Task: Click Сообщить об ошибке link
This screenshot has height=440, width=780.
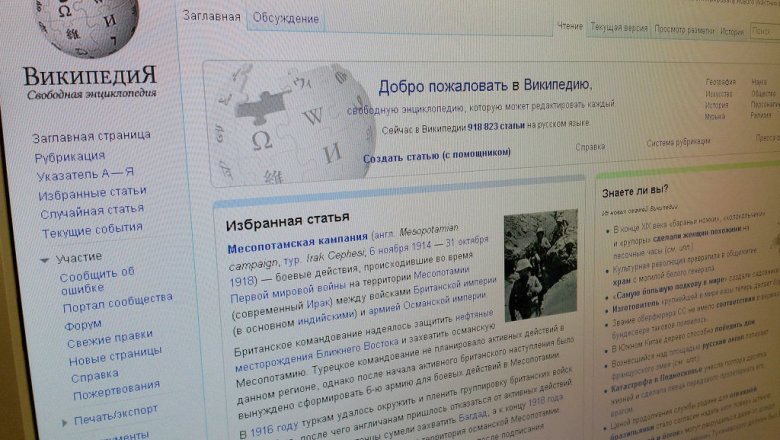Action: coord(97,280)
